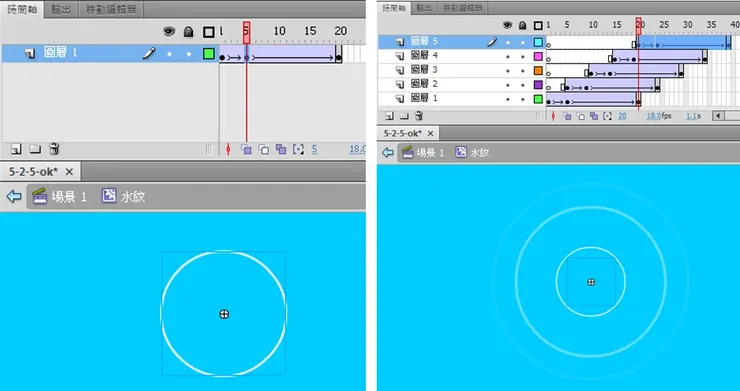This screenshot has width=740, height=391.
Task: Click eye header to hide all layers, left timeline
Action: click(x=169, y=32)
